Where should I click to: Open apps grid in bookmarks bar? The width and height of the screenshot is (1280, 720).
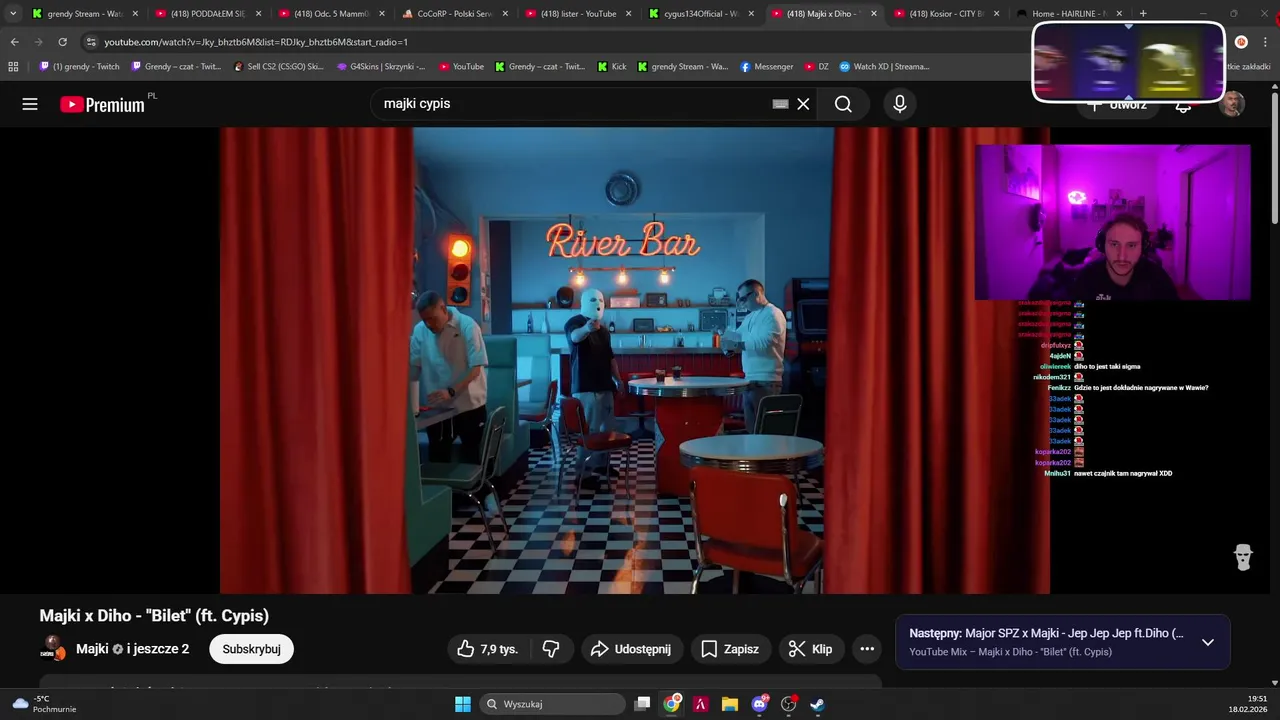[13, 67]
